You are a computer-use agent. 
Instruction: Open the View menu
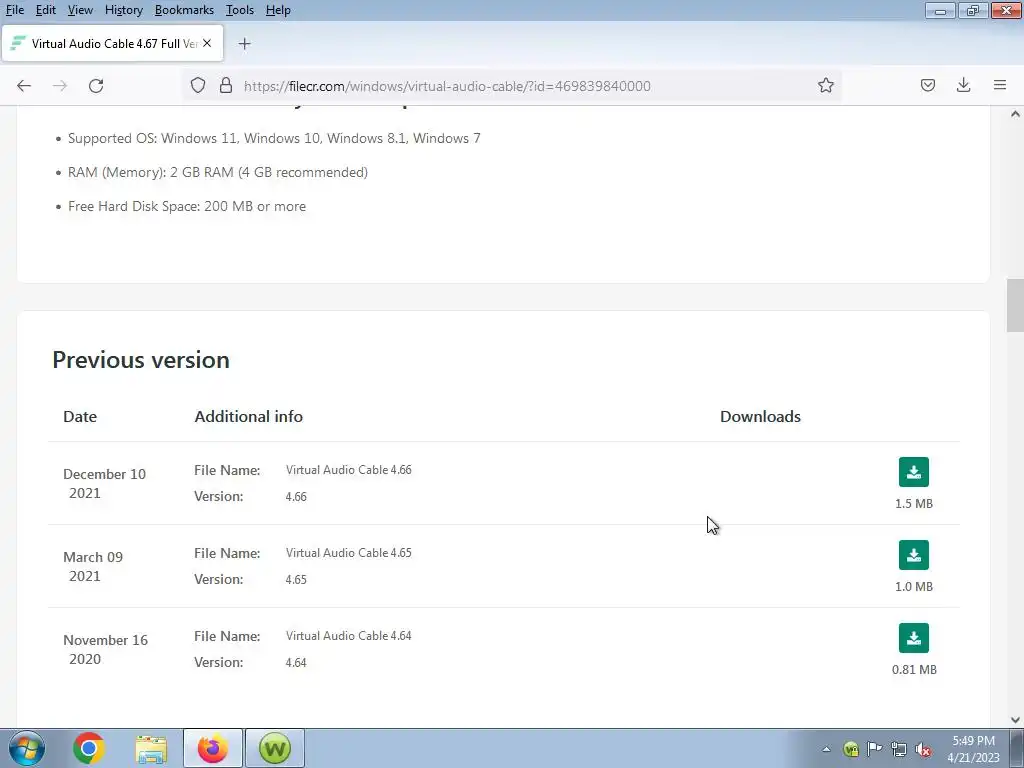click(x=80, y=10)
